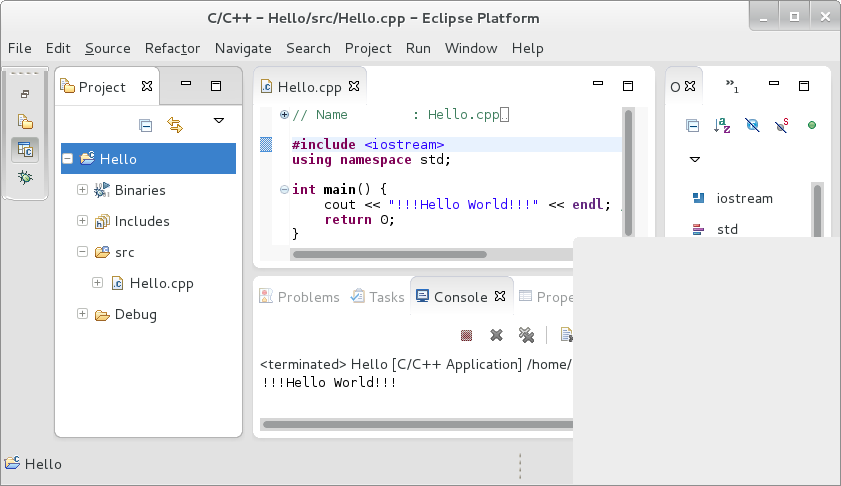Open the Help menu

528,48
